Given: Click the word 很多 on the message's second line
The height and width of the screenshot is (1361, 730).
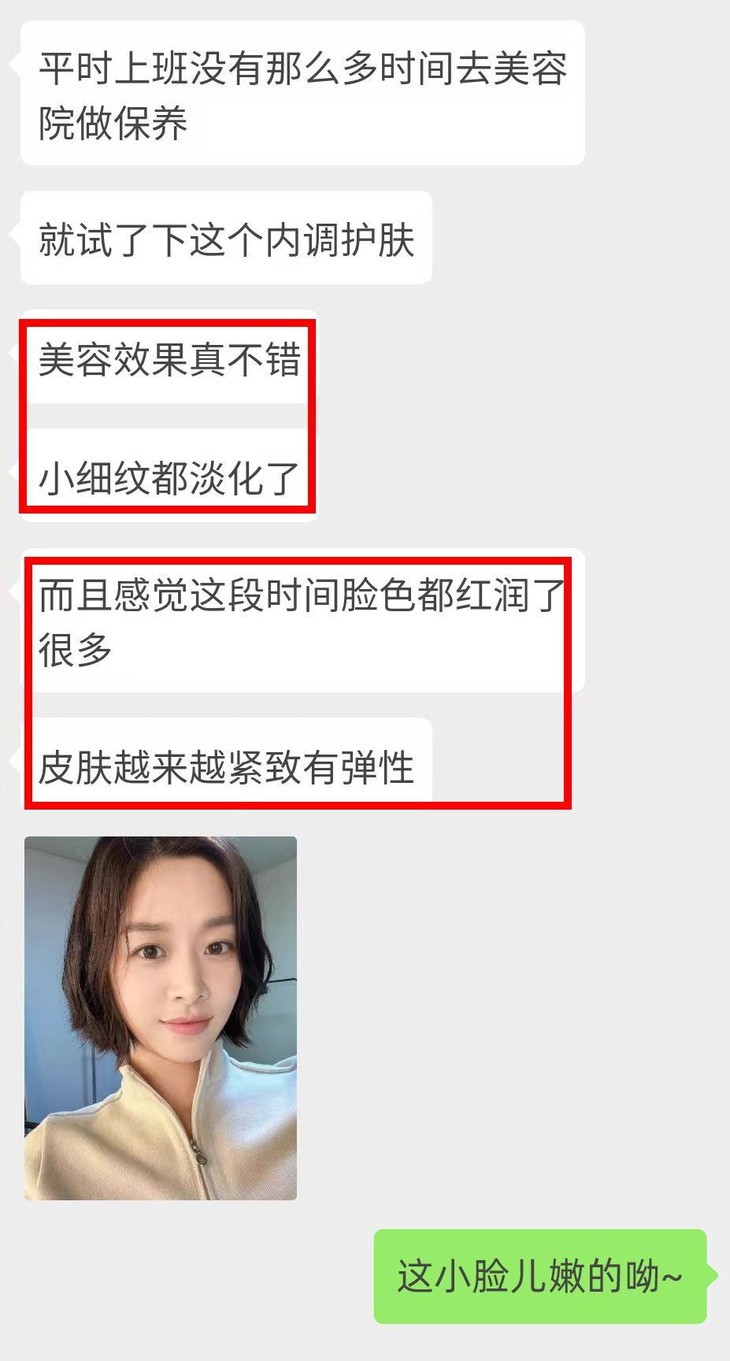Looking at the screenshot, I should (75, 650).
